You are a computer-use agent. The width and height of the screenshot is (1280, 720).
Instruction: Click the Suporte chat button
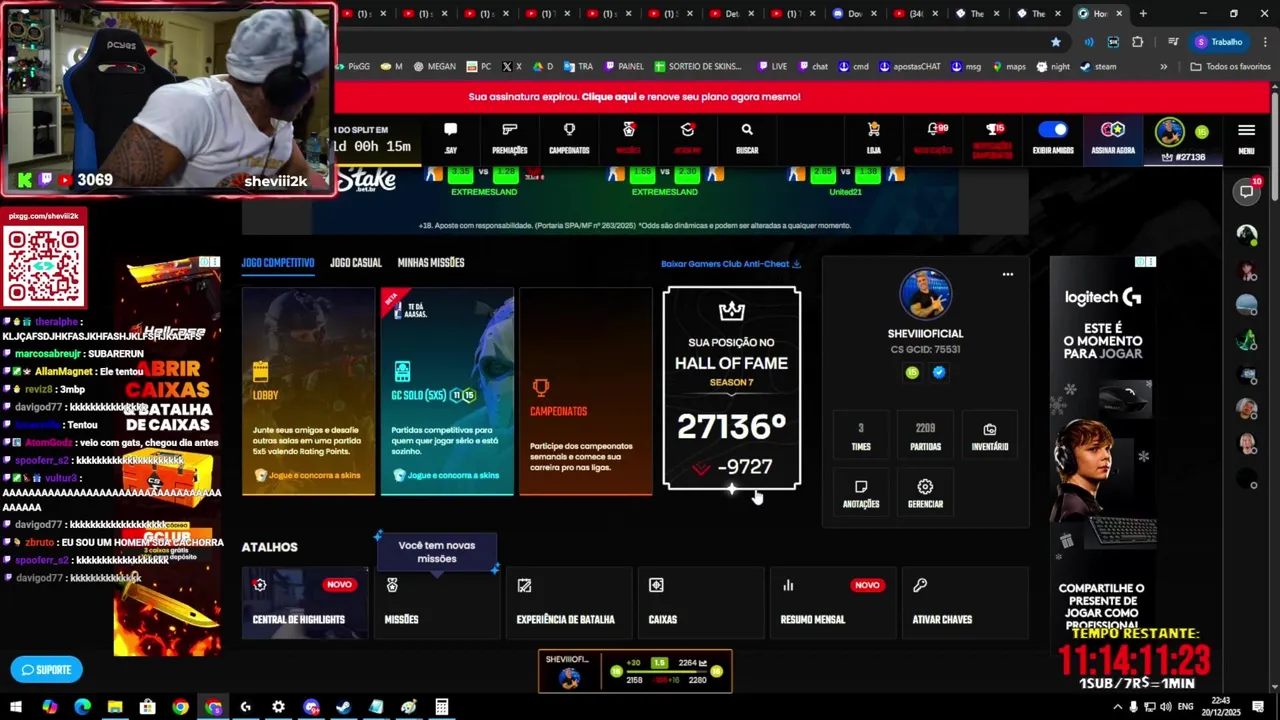[46, 669]
